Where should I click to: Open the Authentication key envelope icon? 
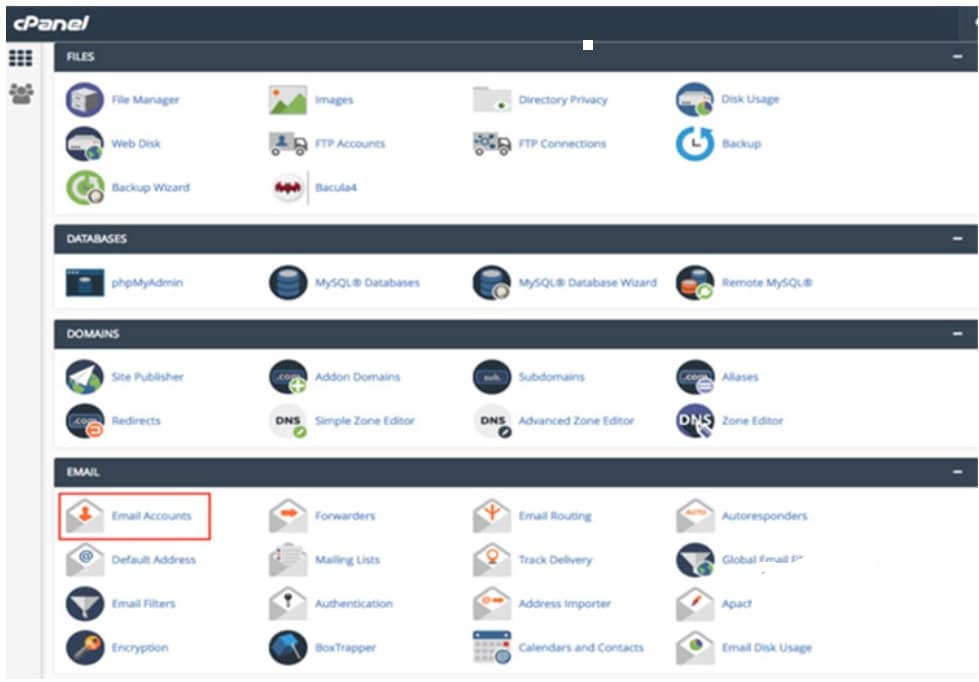click(x=288, y=604)
